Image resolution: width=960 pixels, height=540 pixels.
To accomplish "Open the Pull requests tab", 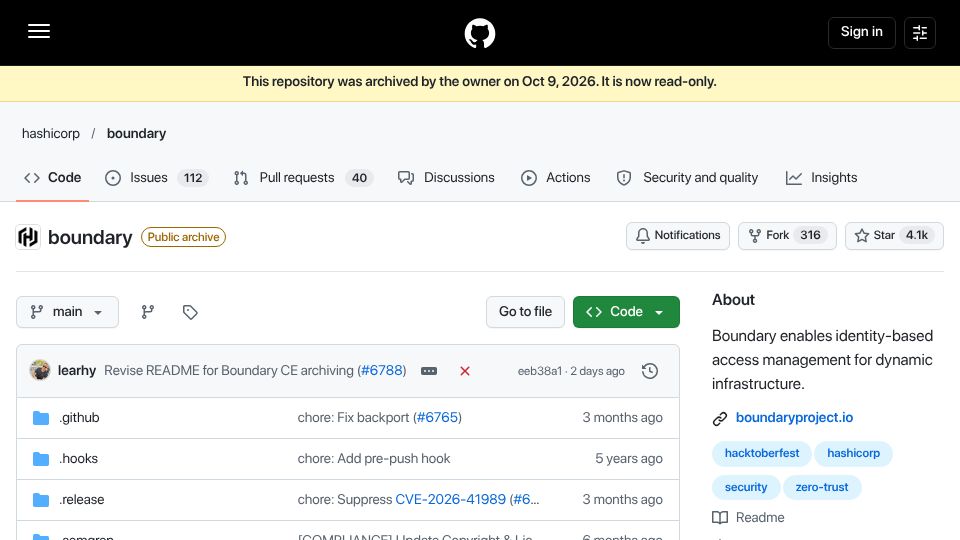I will click(303, 178).
